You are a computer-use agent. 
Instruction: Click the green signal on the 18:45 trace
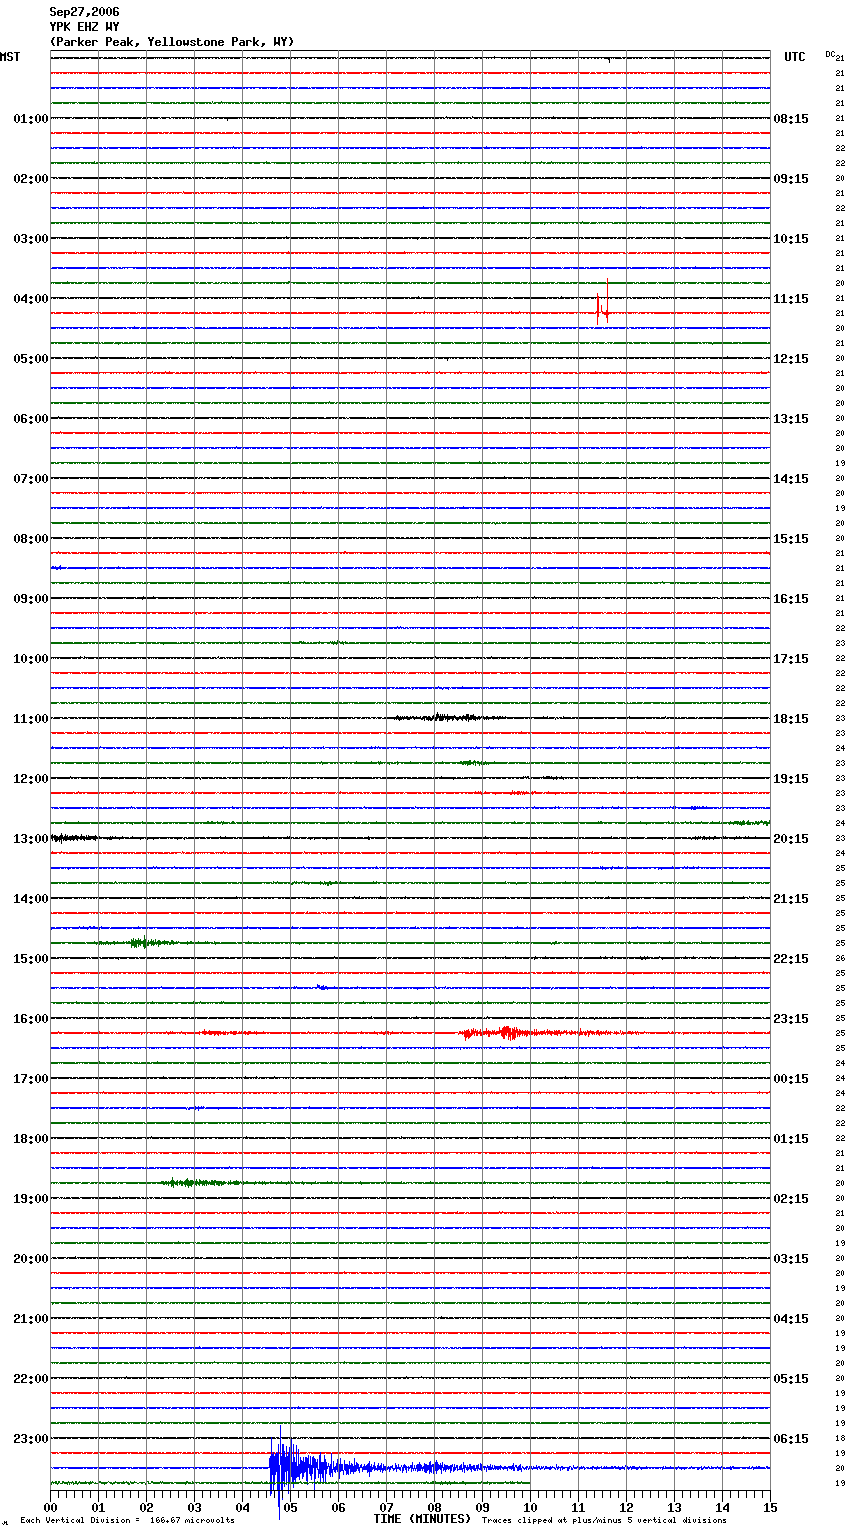tap(200, 1183)
